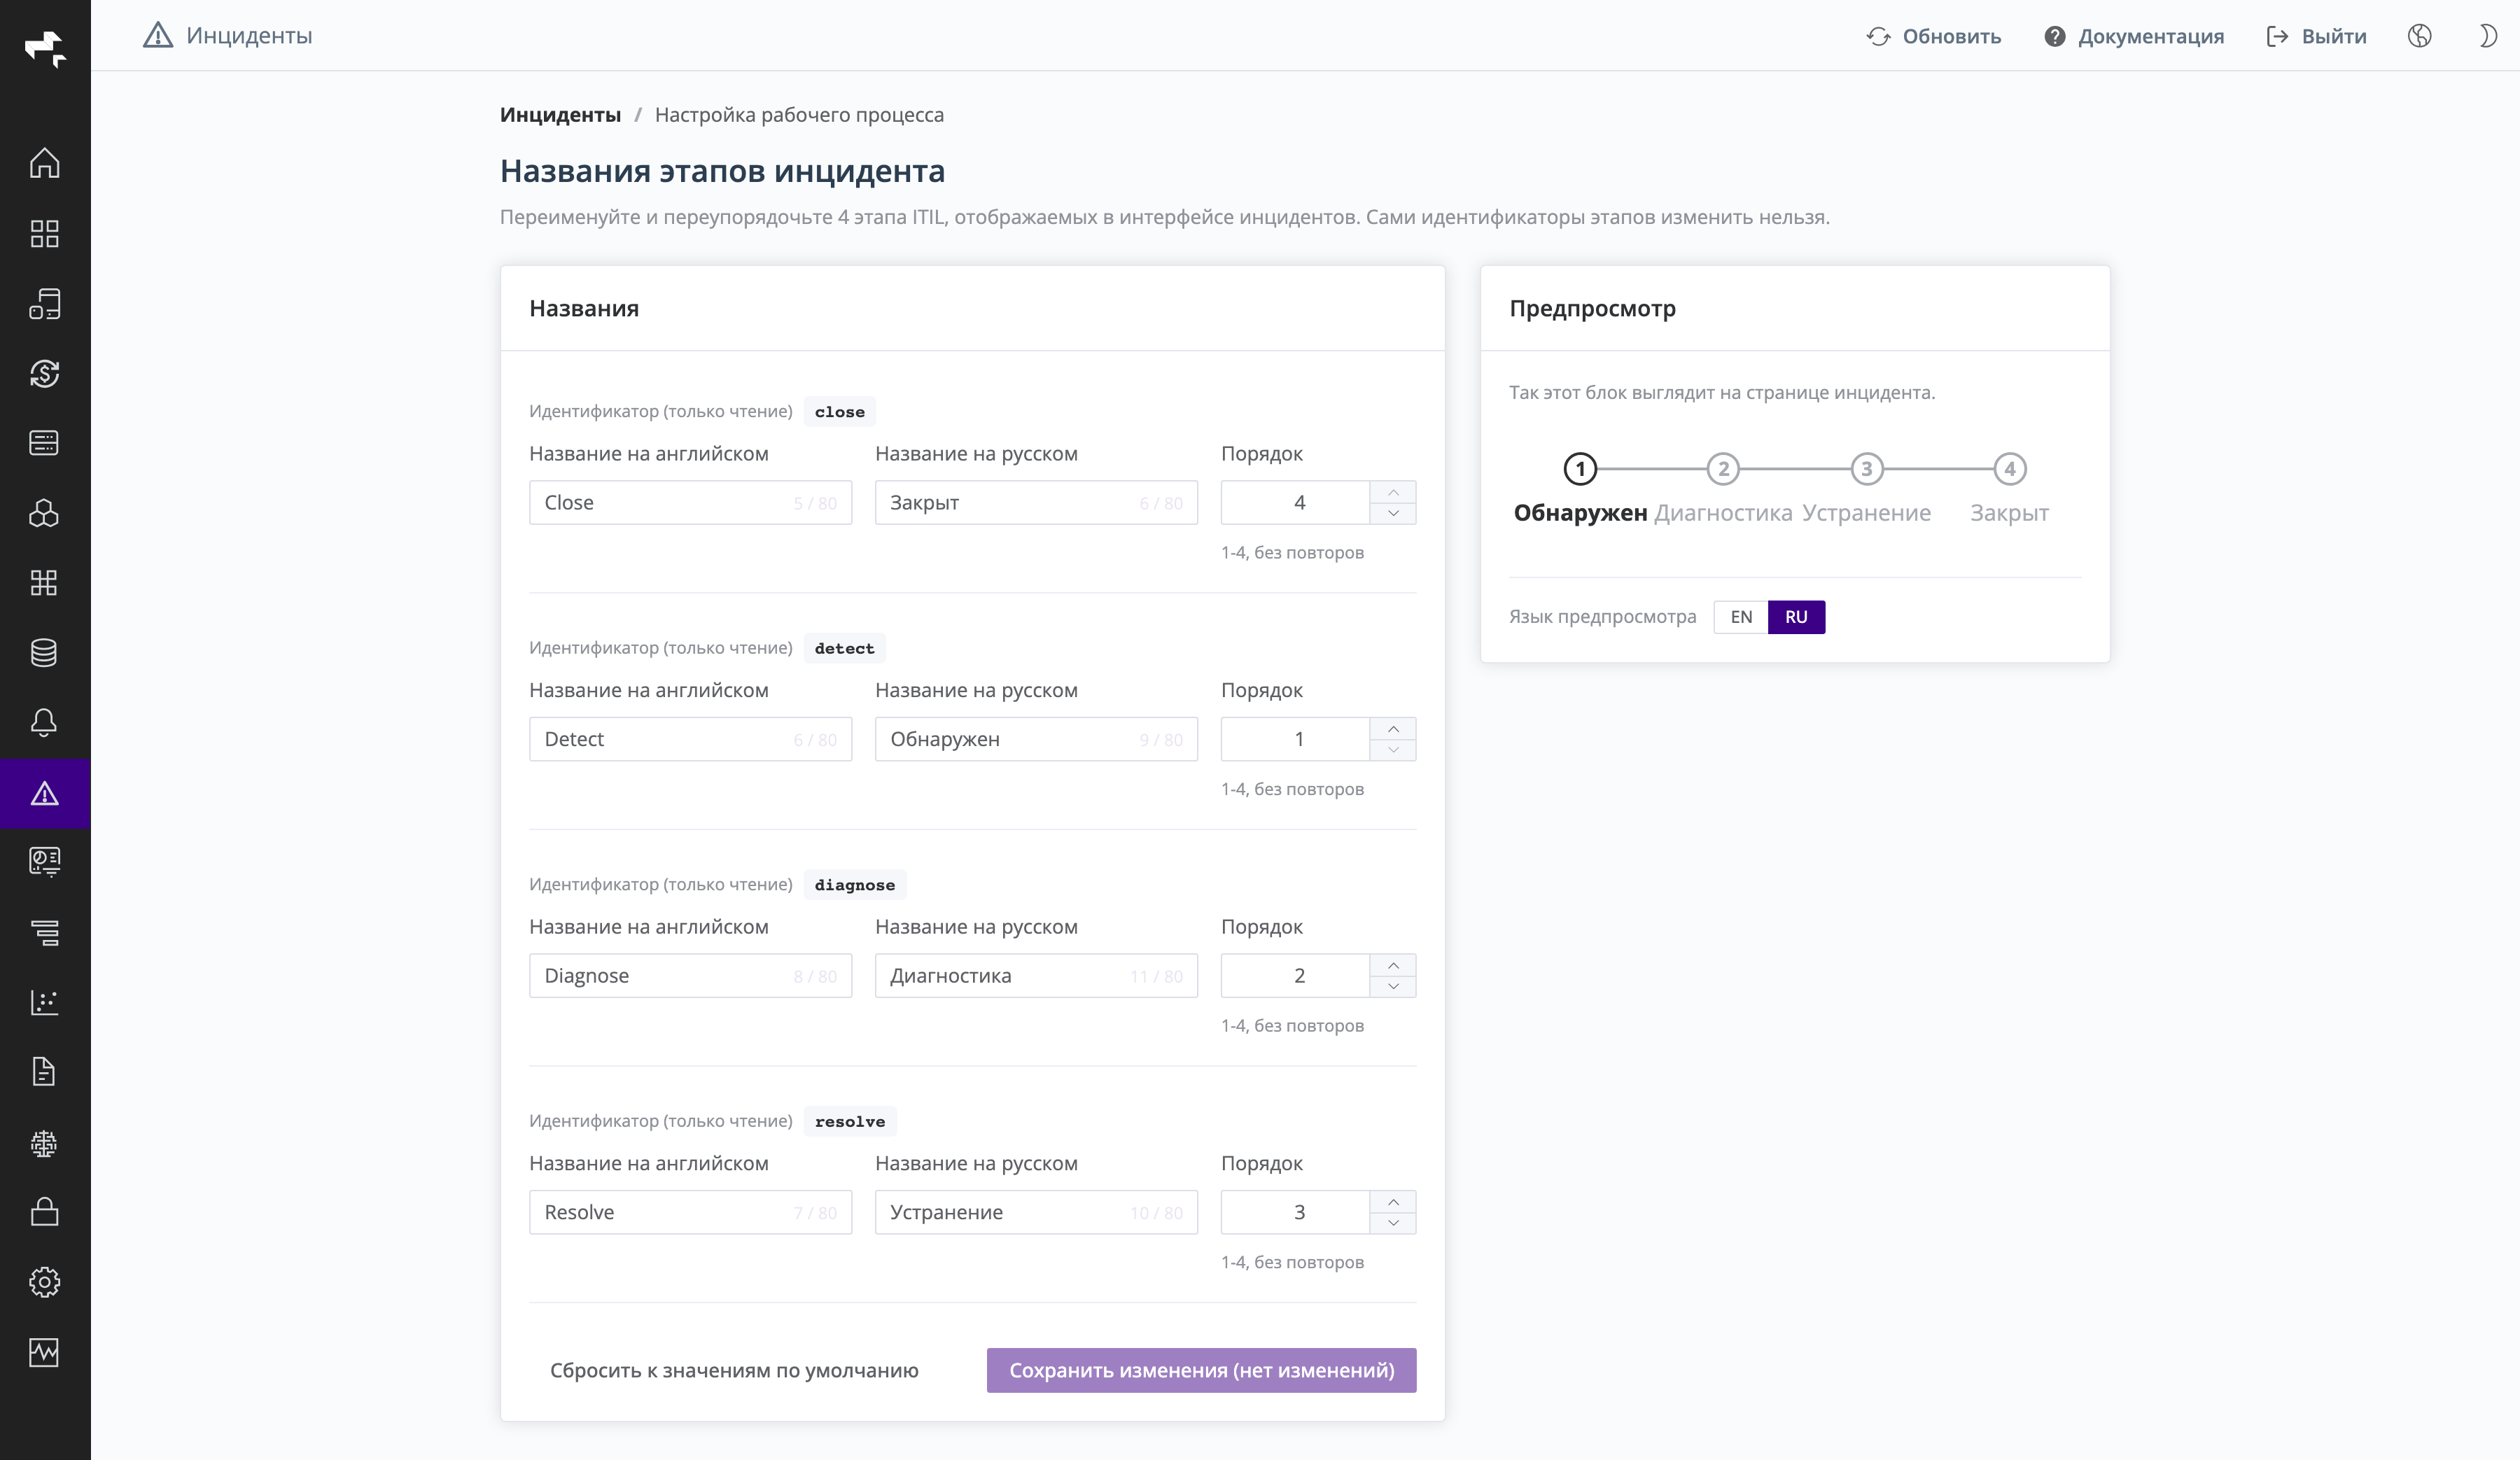The width and height of the screenshot is (2520, 1460).
Task: Switch preview language to RU
Action: (1796, 617)
